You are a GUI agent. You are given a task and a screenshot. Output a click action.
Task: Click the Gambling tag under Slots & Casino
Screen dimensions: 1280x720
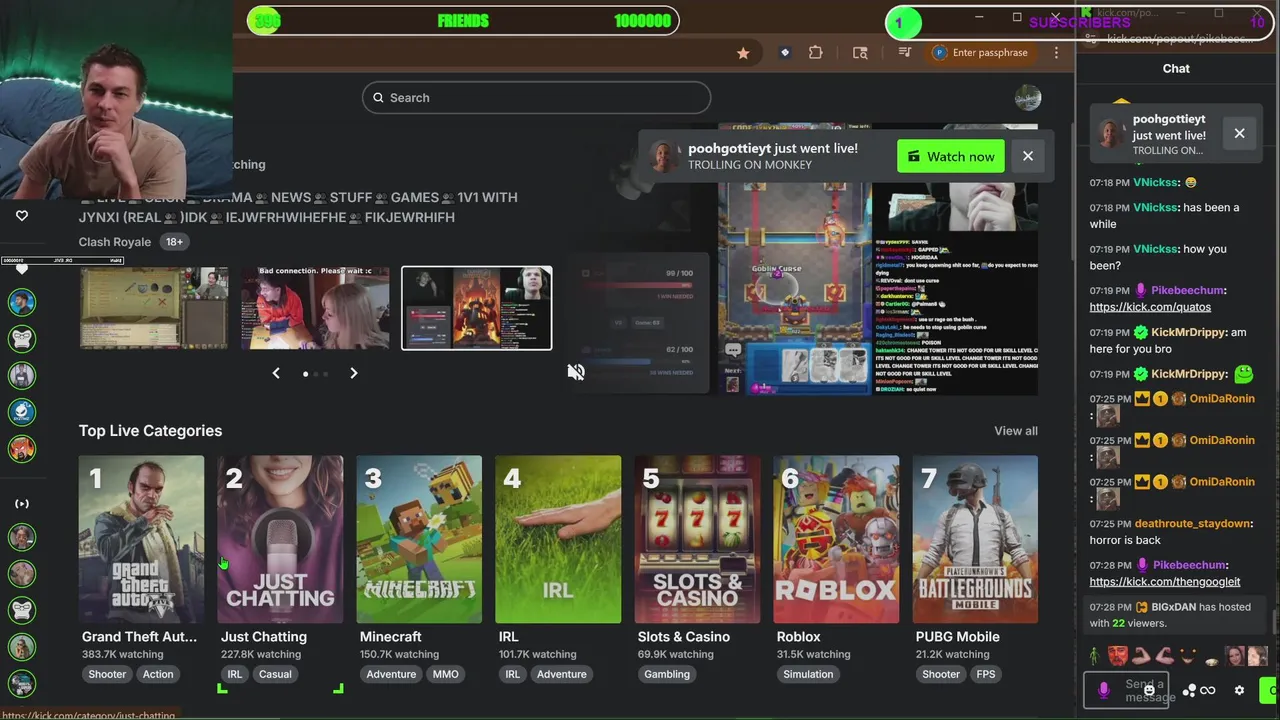(667, 674)
